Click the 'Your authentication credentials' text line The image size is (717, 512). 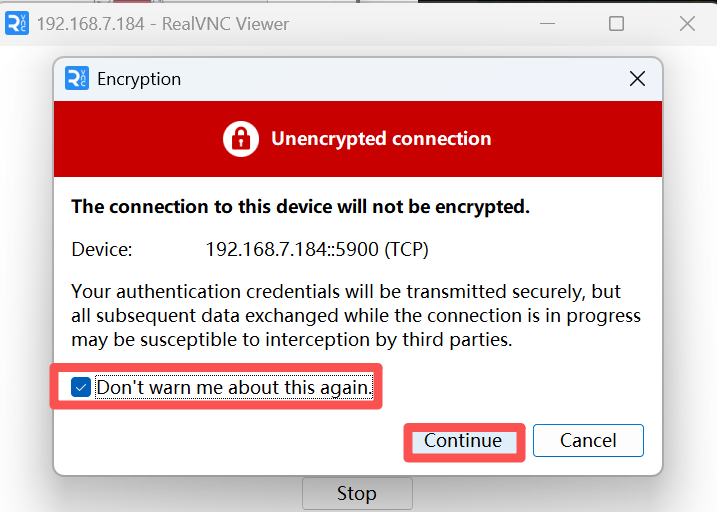[x=346, y=292]
